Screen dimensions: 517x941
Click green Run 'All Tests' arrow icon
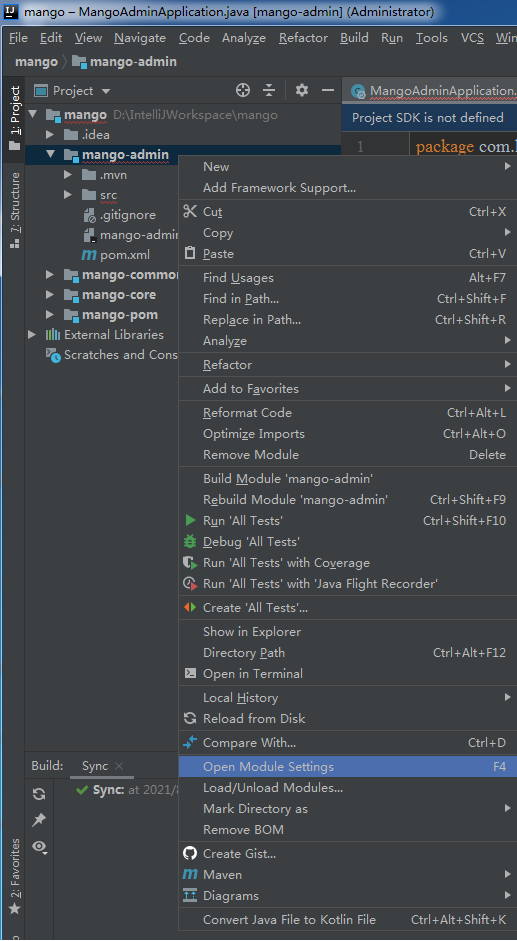pyautogui.click(x=190, y=520)
